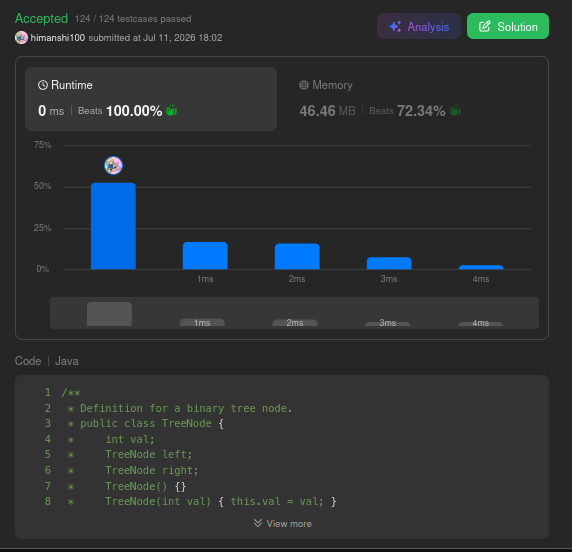
Task: Click the double chevron icon beside View more
Action: pos(258,523)
